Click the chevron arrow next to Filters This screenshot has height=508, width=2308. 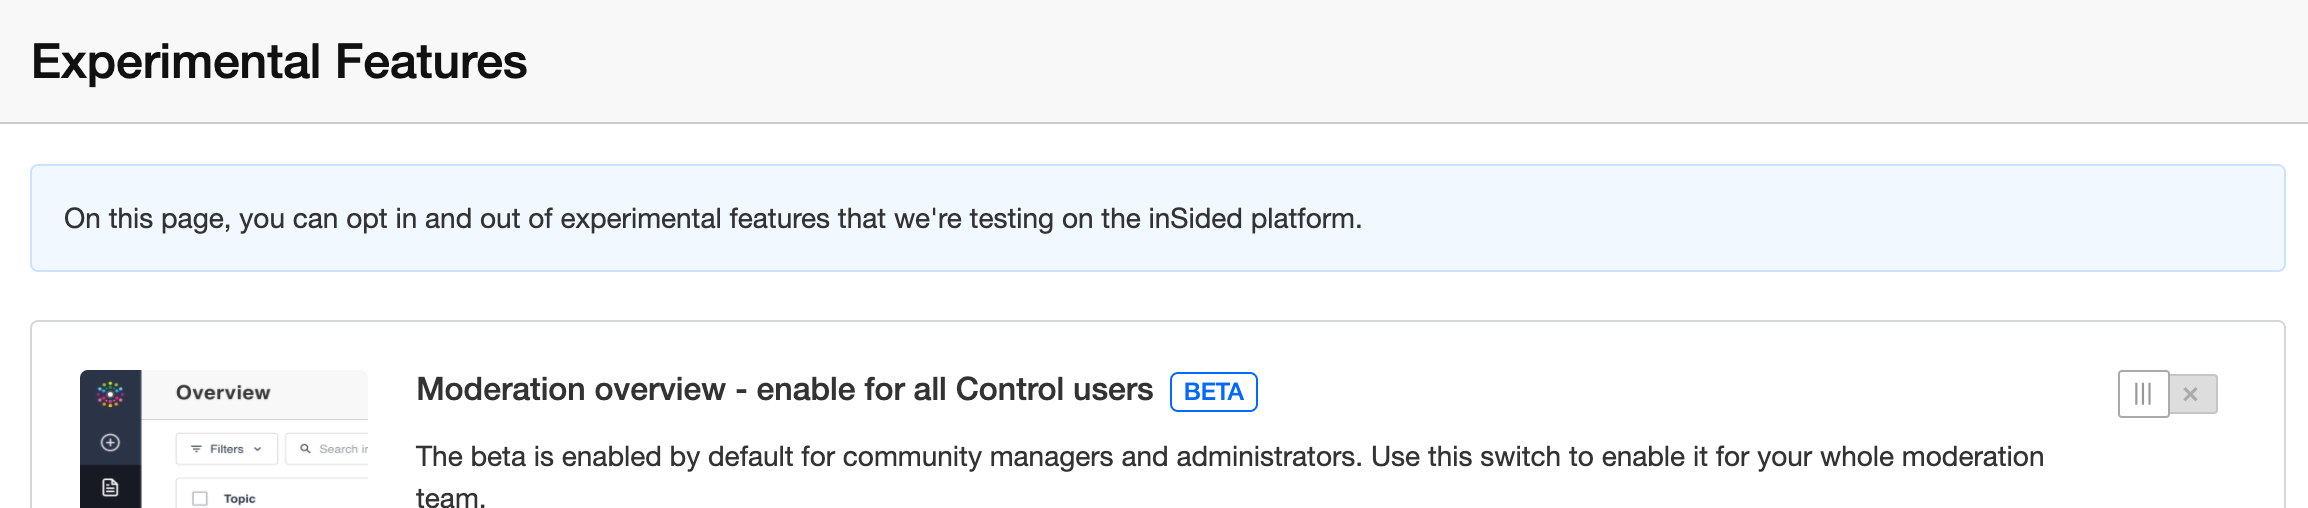257,449
